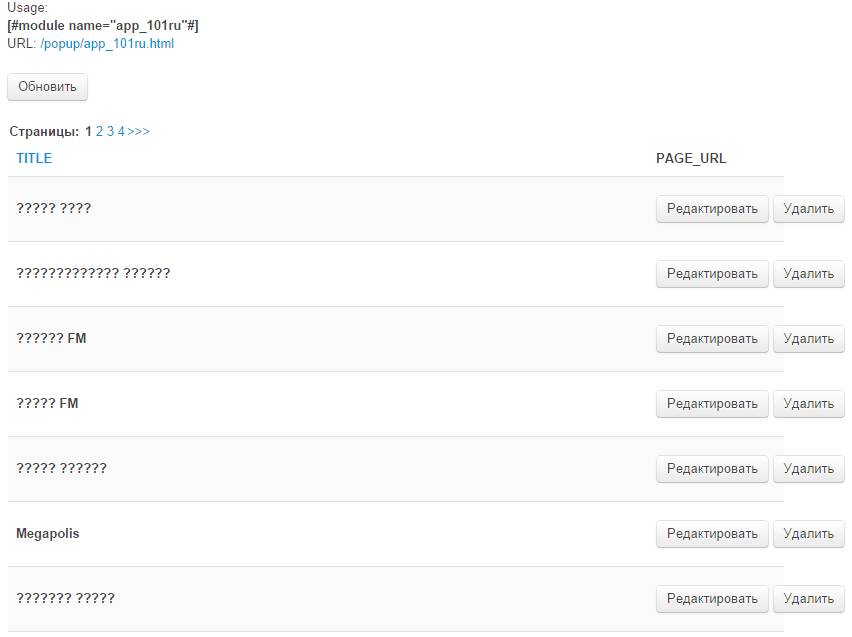Delete the Megapolis entry

pyautogui.click(x=808, y=534)
